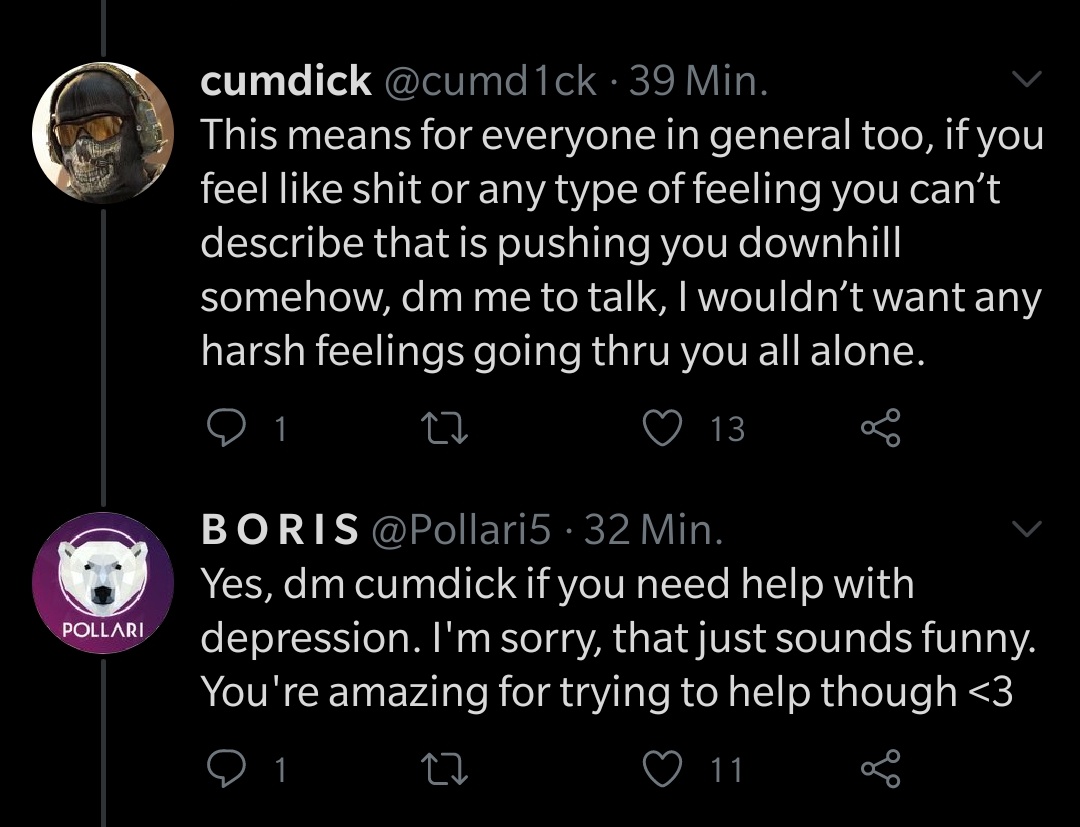The image size is (1080, 827).
Task: Click the @cumd1ck handle
Action: click(x=490, y=82)
